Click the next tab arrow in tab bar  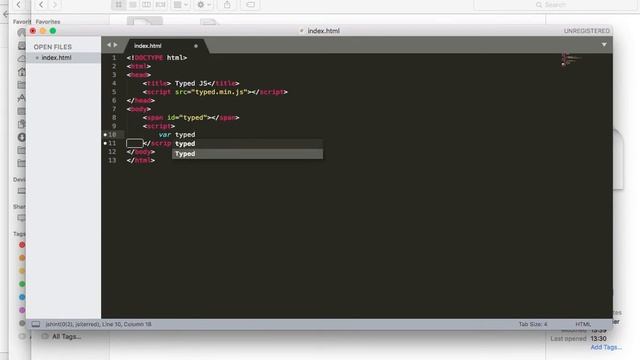click(116, 45)
